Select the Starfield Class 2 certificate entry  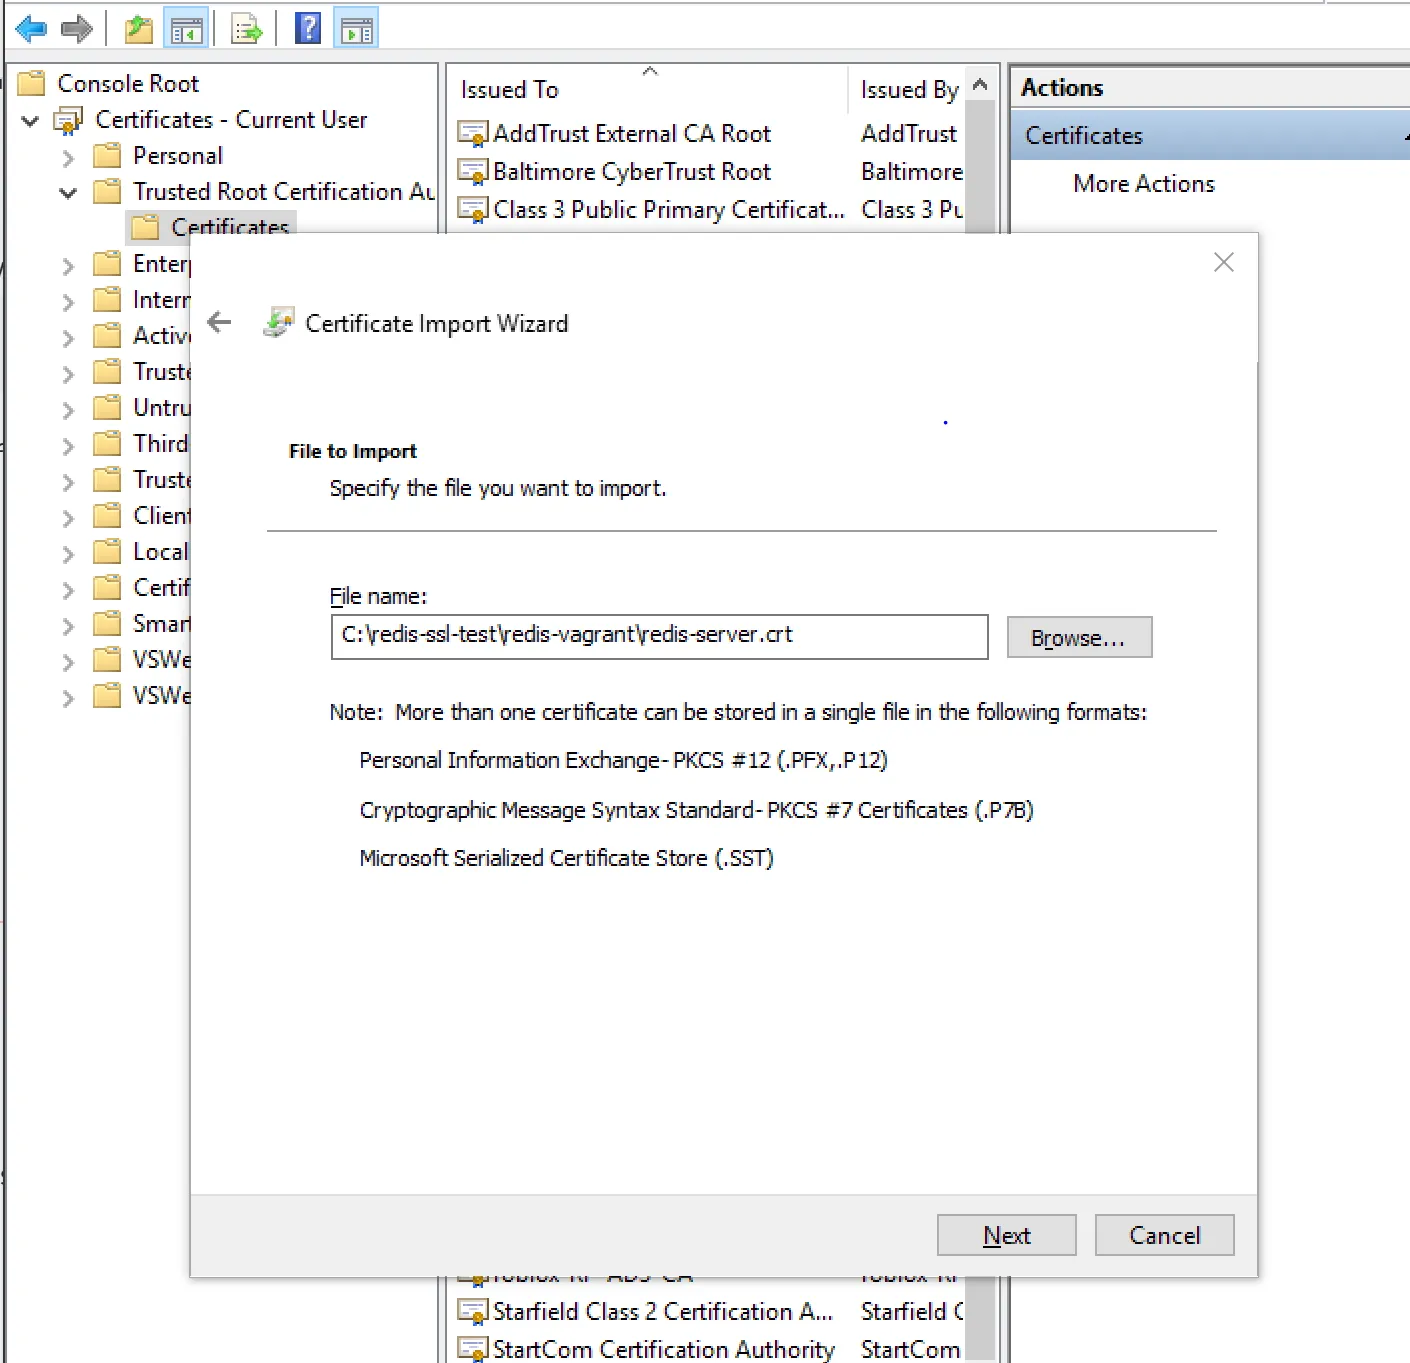661,1311
